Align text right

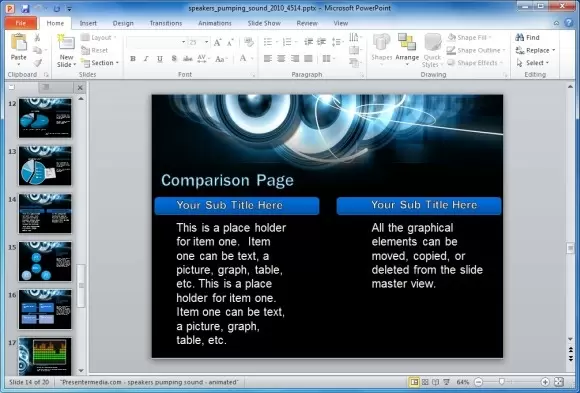tap(295, 58)
